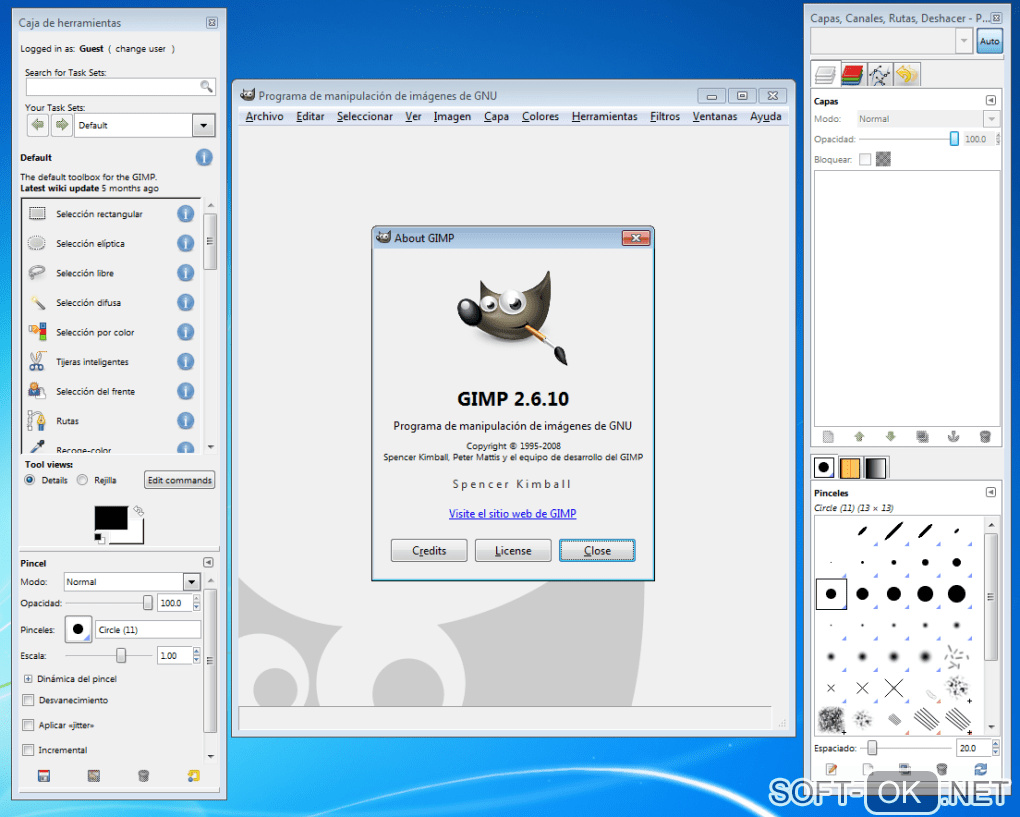
Task: Enable the Incremental checkbox
Action: coord(28,750)
